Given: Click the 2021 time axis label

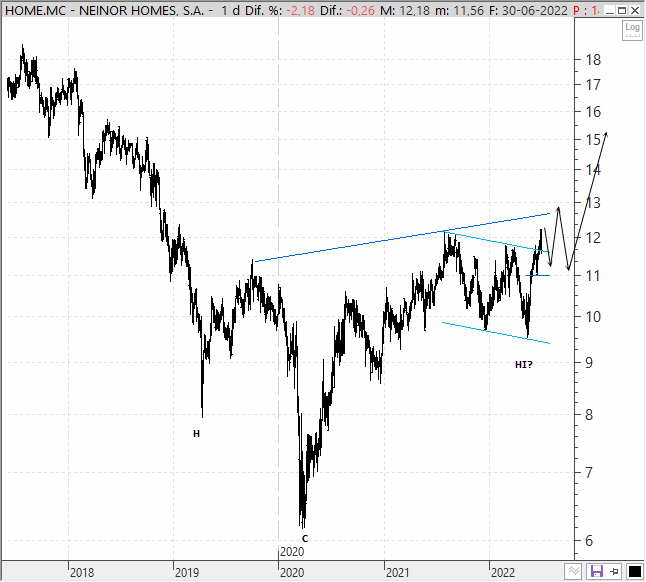Looking at the screenshot, I should [x=398, y=573].
